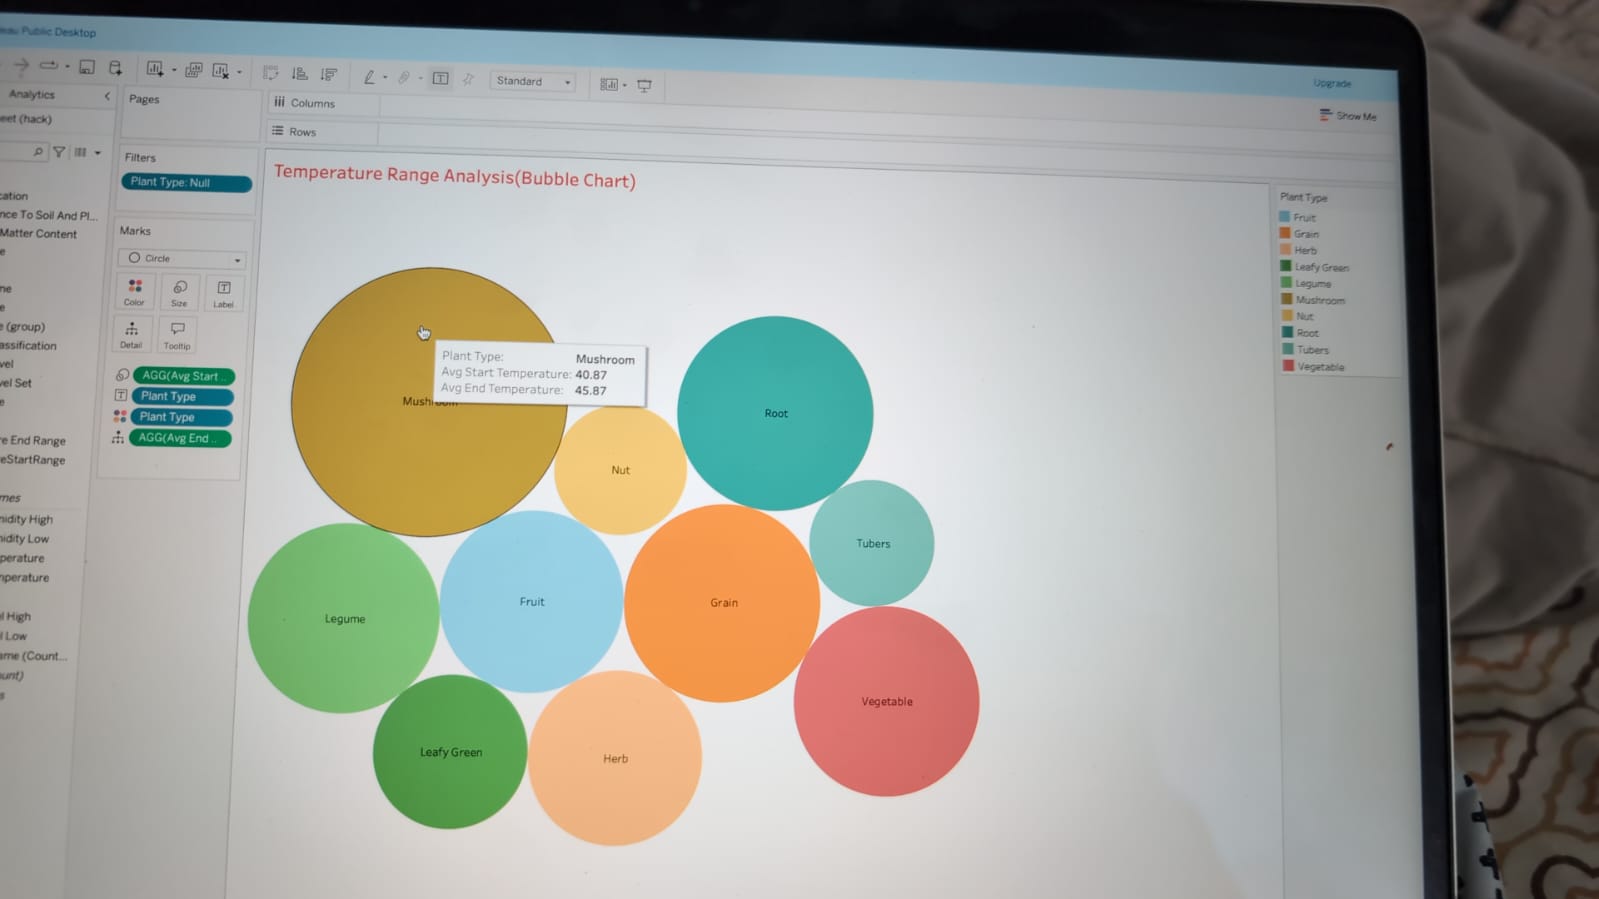Click the Show Me button
This screenshot has width=1599, height=899.
pyautogui.click(x=1348, y=116)
